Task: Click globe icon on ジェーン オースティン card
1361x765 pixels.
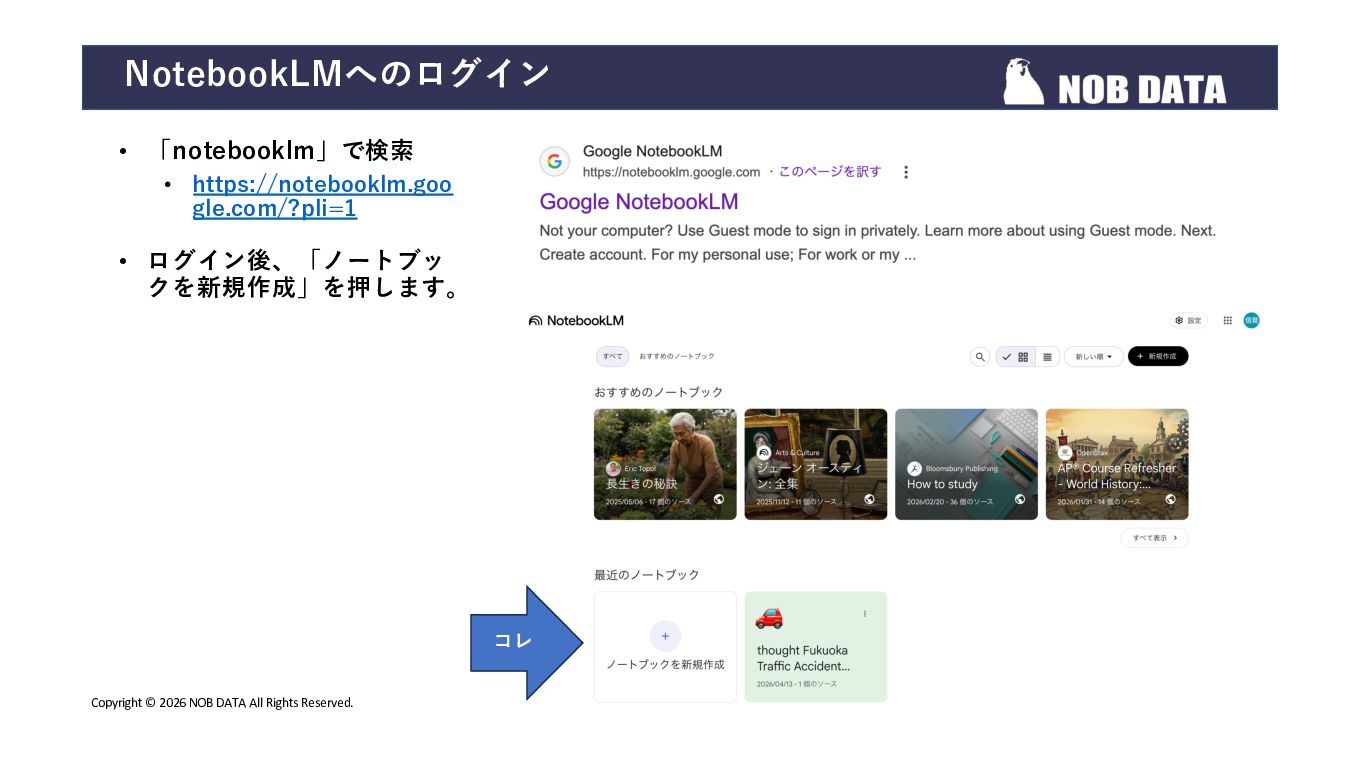Action: point(869,500)
